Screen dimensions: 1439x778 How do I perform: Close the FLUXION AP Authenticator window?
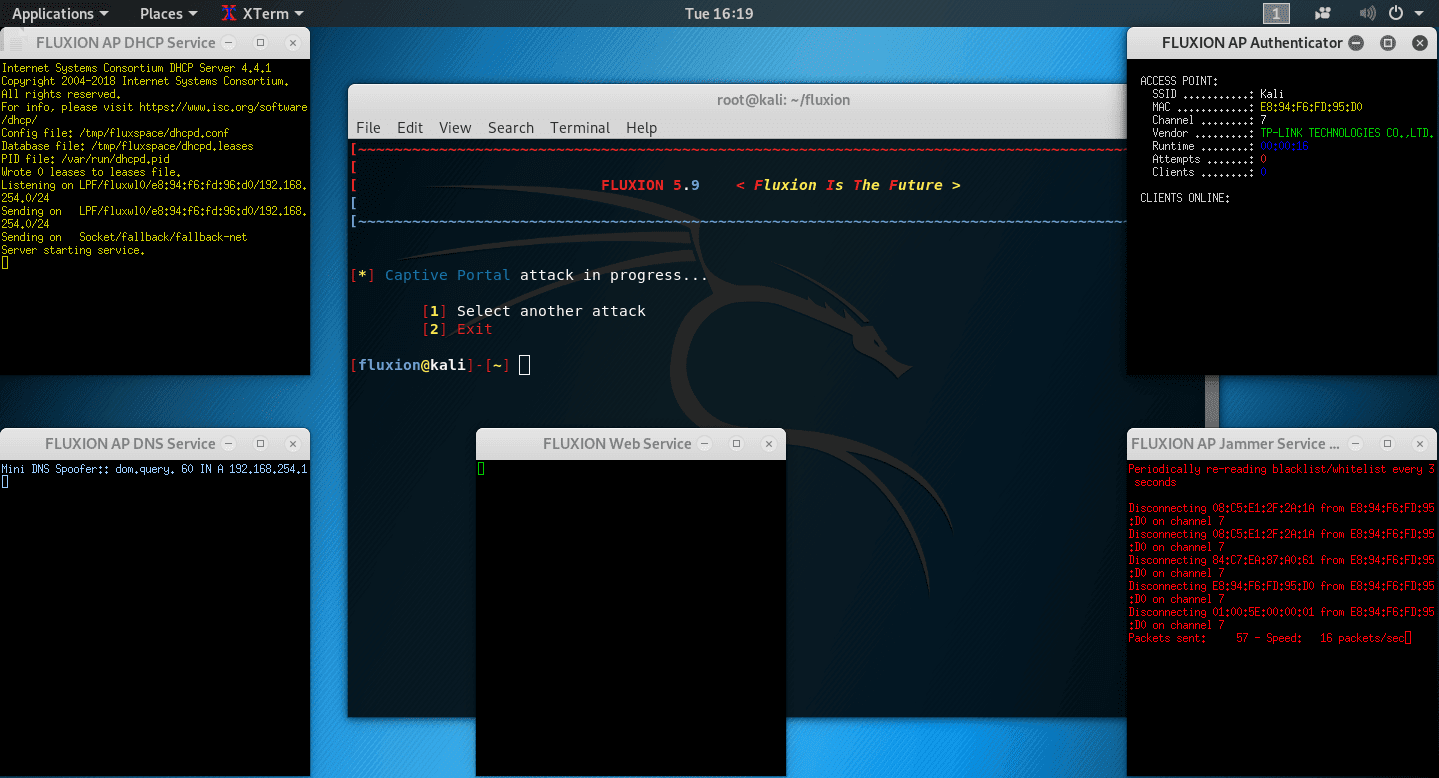1419,43
